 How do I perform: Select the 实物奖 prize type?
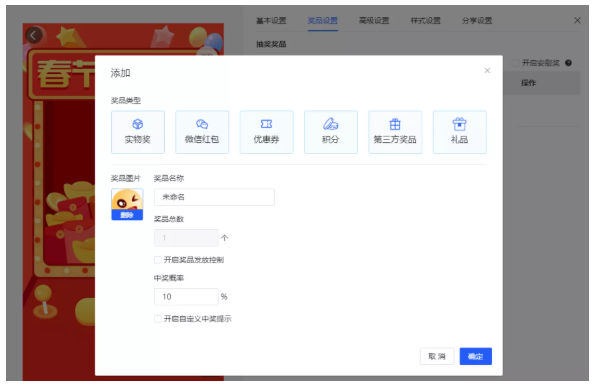[138, 132]
